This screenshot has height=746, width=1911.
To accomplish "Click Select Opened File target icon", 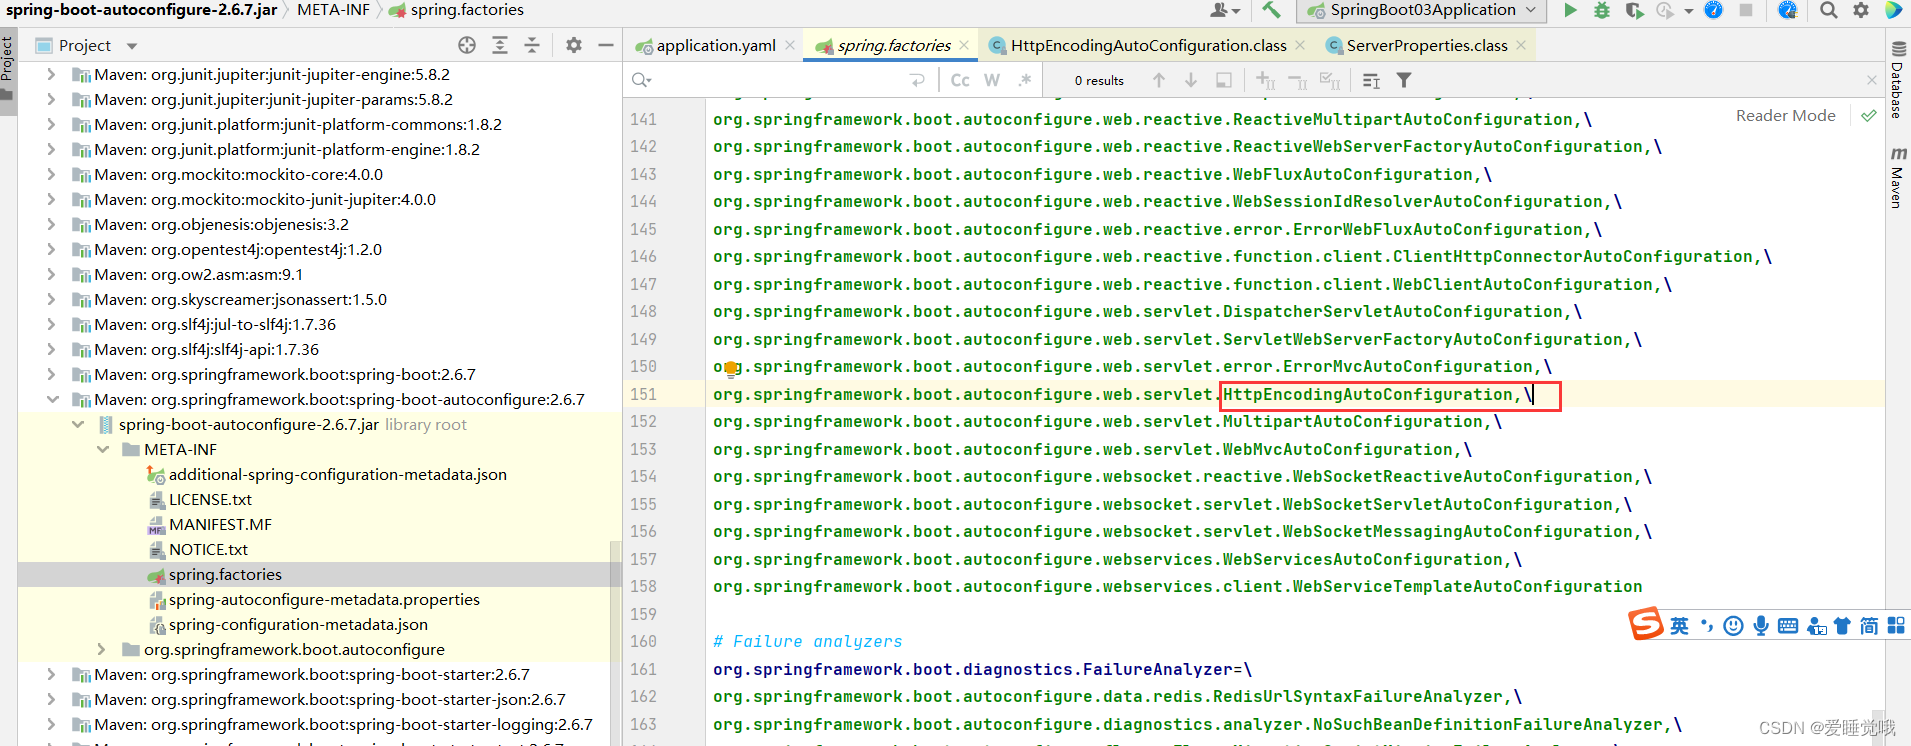I will 467,45.
